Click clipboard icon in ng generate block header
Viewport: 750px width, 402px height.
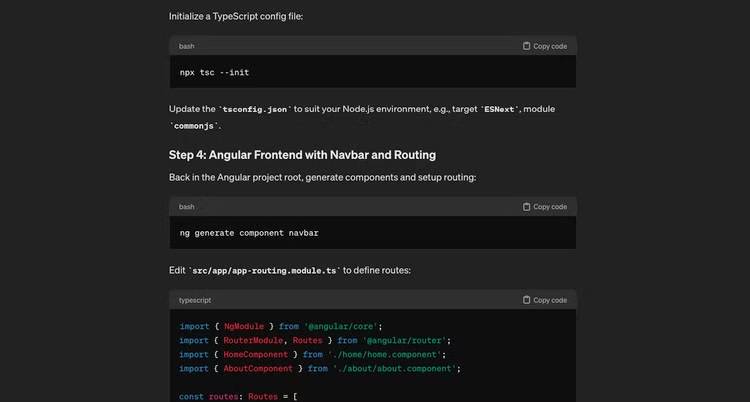pyautogui.click(x=527, y=207)
